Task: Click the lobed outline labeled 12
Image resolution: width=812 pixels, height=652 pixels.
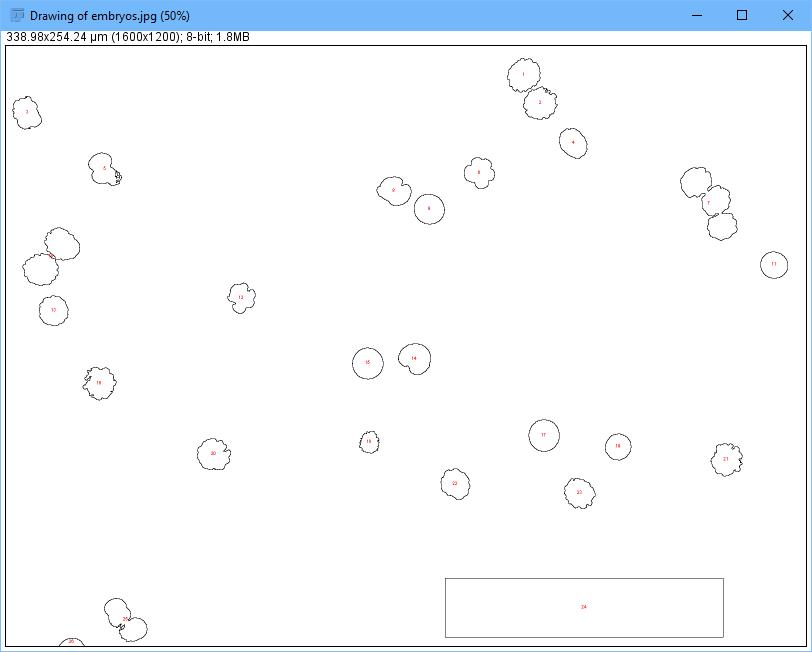Action: [241, 298]
